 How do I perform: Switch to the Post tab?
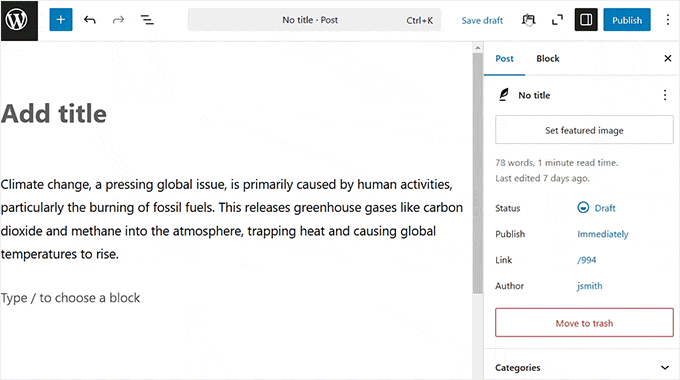click(504, 59)
